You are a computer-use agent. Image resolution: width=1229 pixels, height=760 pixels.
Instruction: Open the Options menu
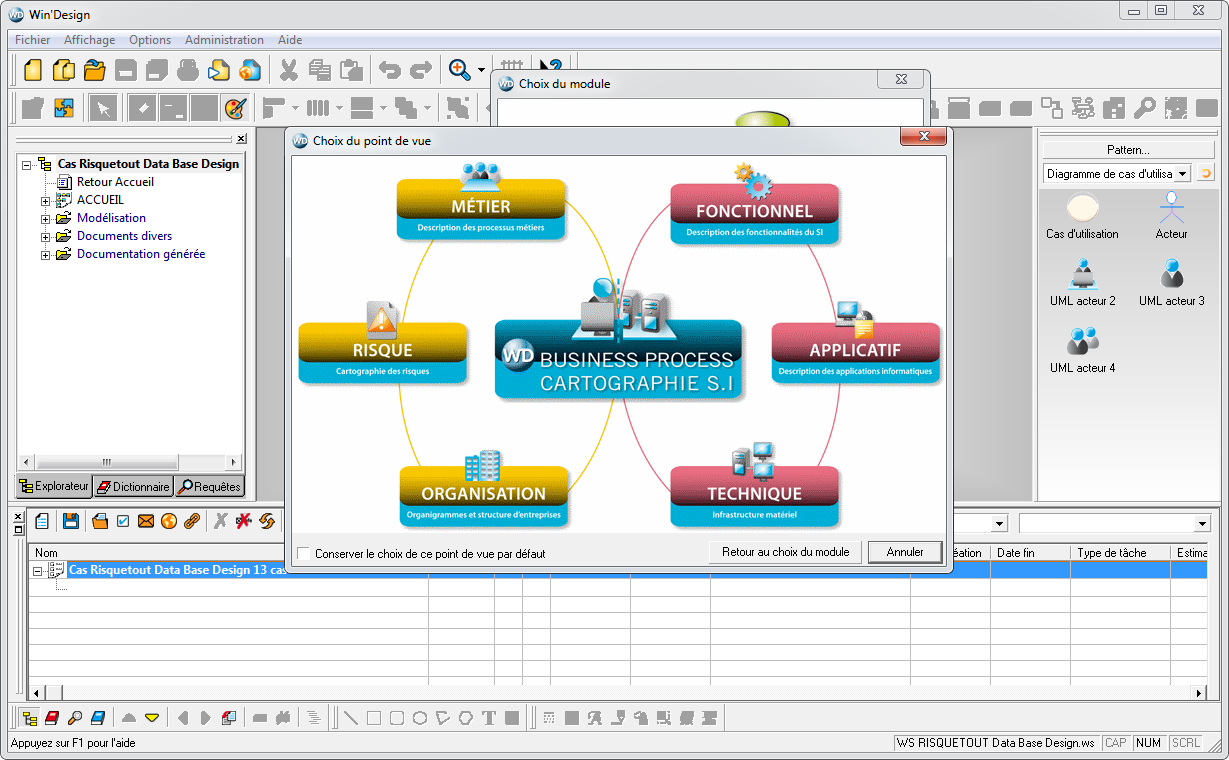pyautogui.click(x=150, y=40)
